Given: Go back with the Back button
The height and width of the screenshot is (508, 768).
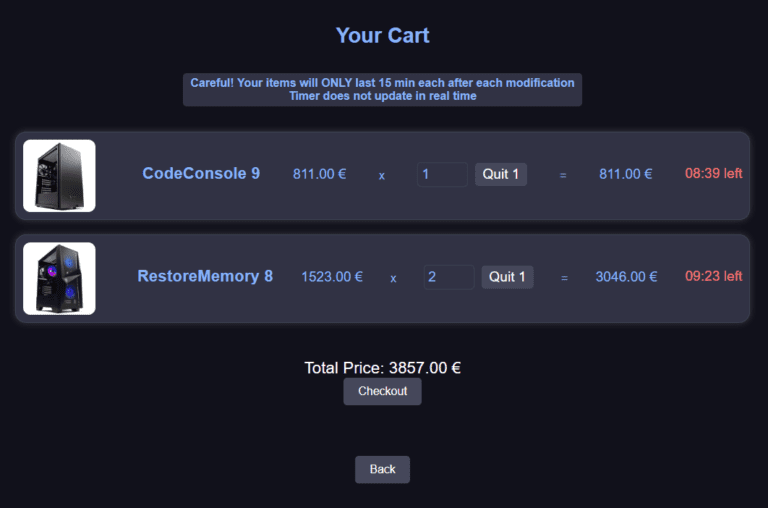Looking at the screenshot, I should point(382,469).
